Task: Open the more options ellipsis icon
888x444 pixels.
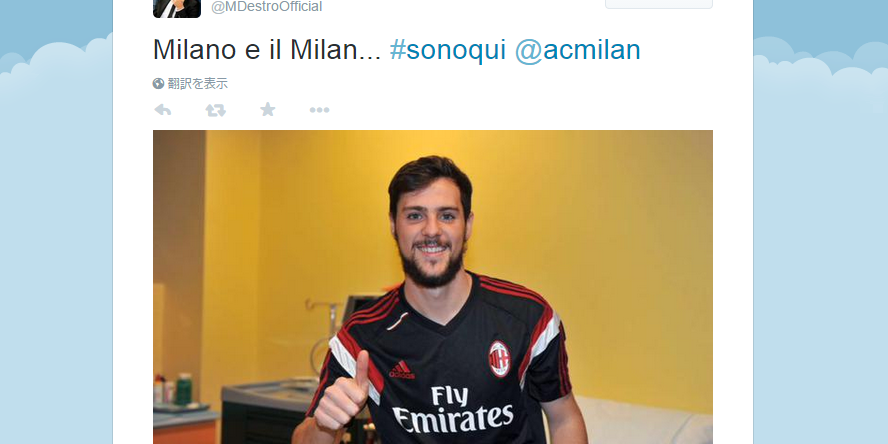Action: pyautogui.click(x=319, y=110)
